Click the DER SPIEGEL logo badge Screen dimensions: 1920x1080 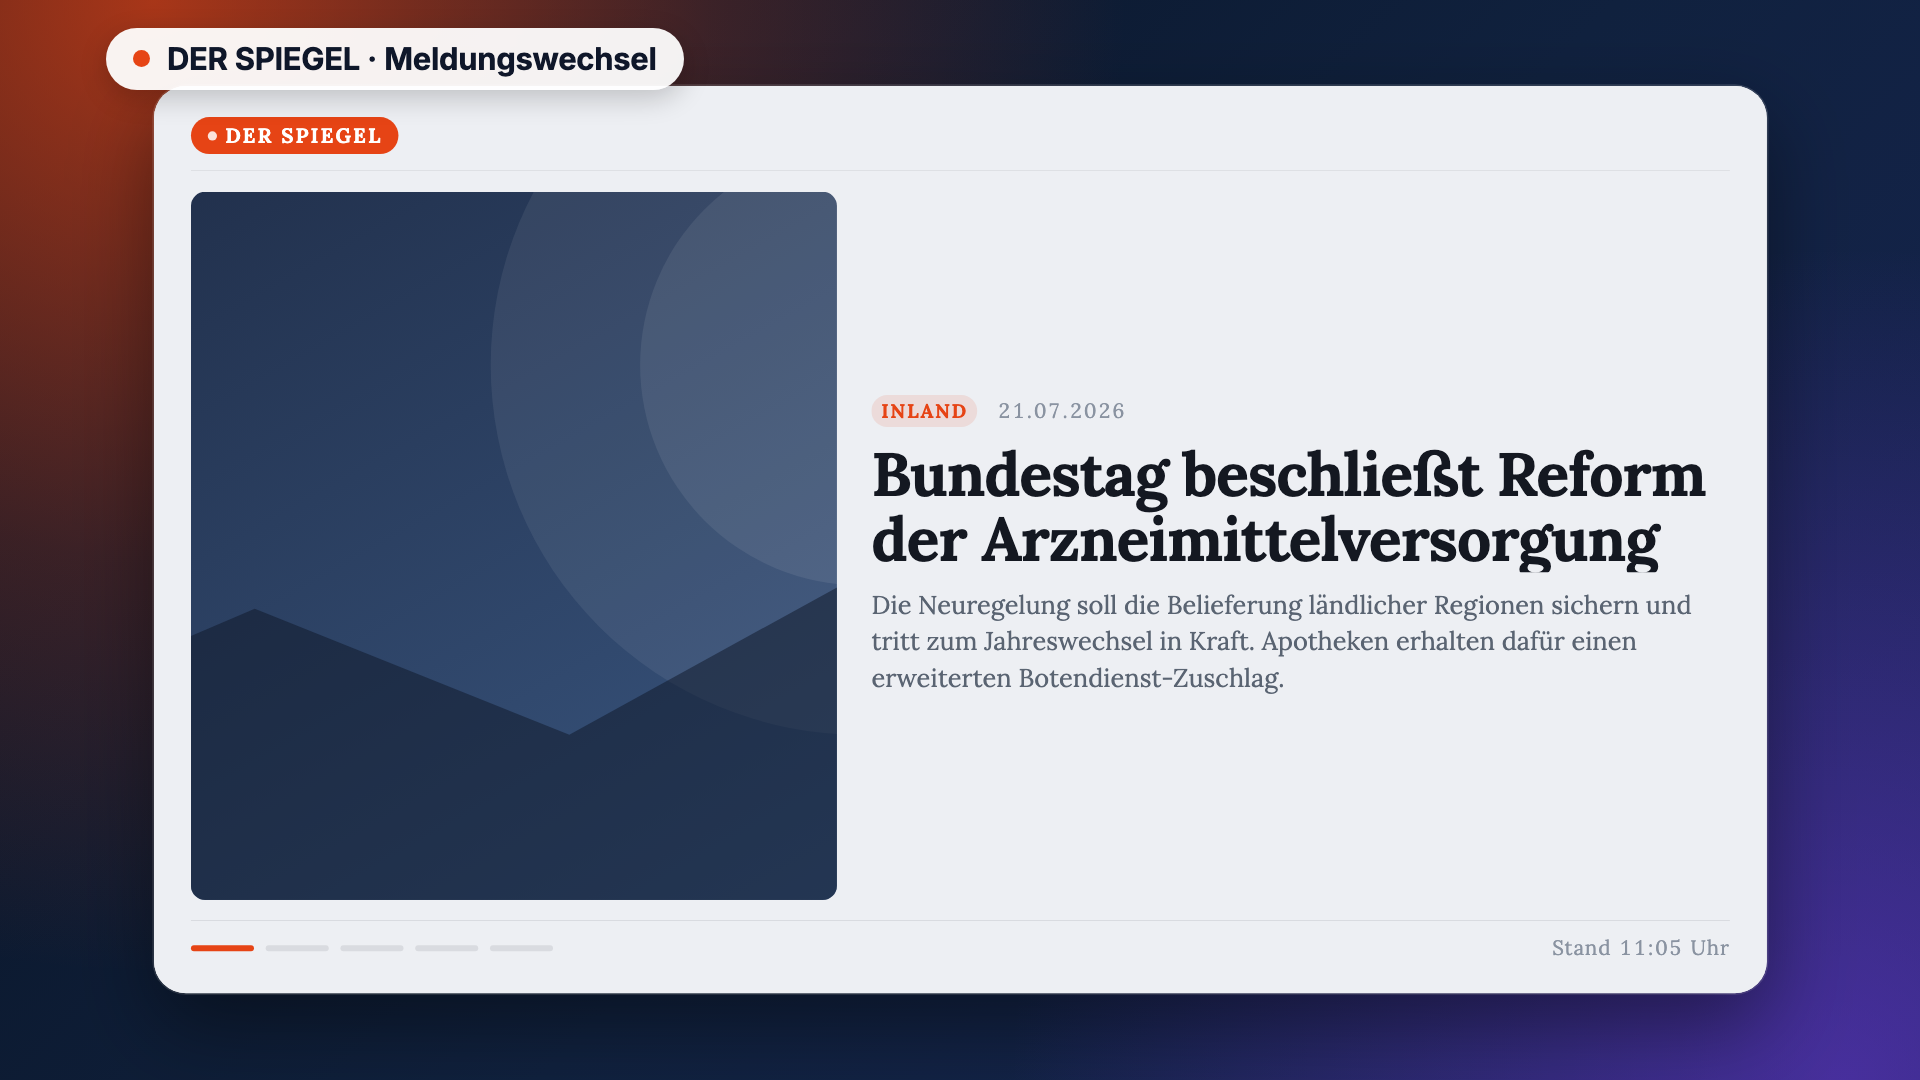click(294, 136)
